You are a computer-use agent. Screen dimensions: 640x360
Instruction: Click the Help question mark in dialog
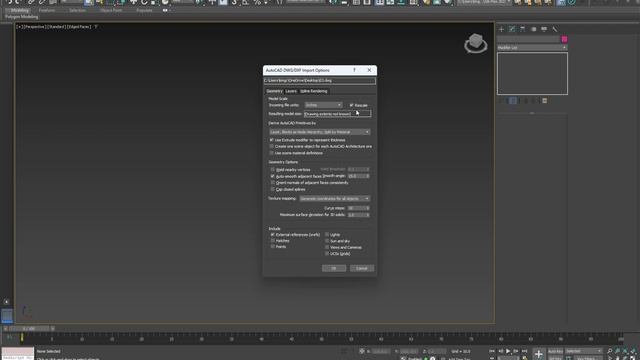pyautogui.click(x=354, y=70)
